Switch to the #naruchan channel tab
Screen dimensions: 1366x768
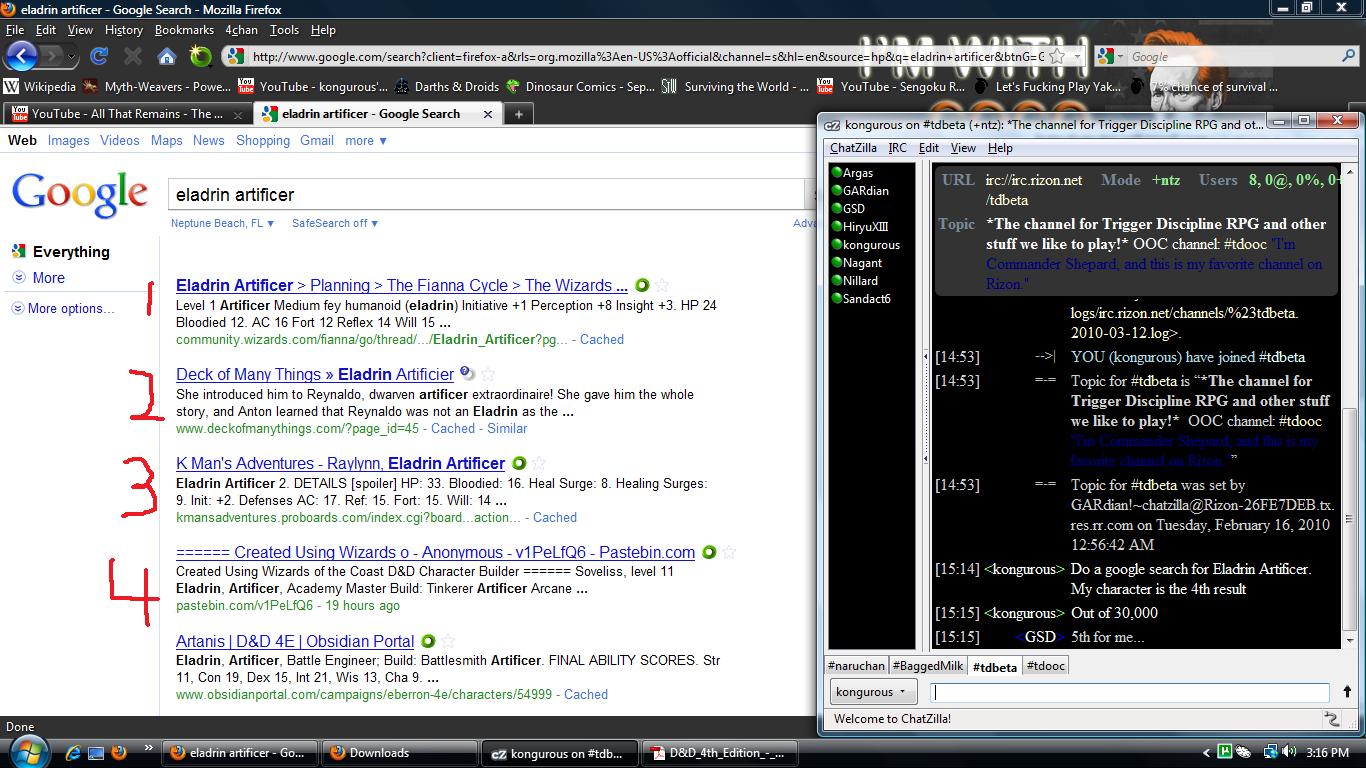857,666
